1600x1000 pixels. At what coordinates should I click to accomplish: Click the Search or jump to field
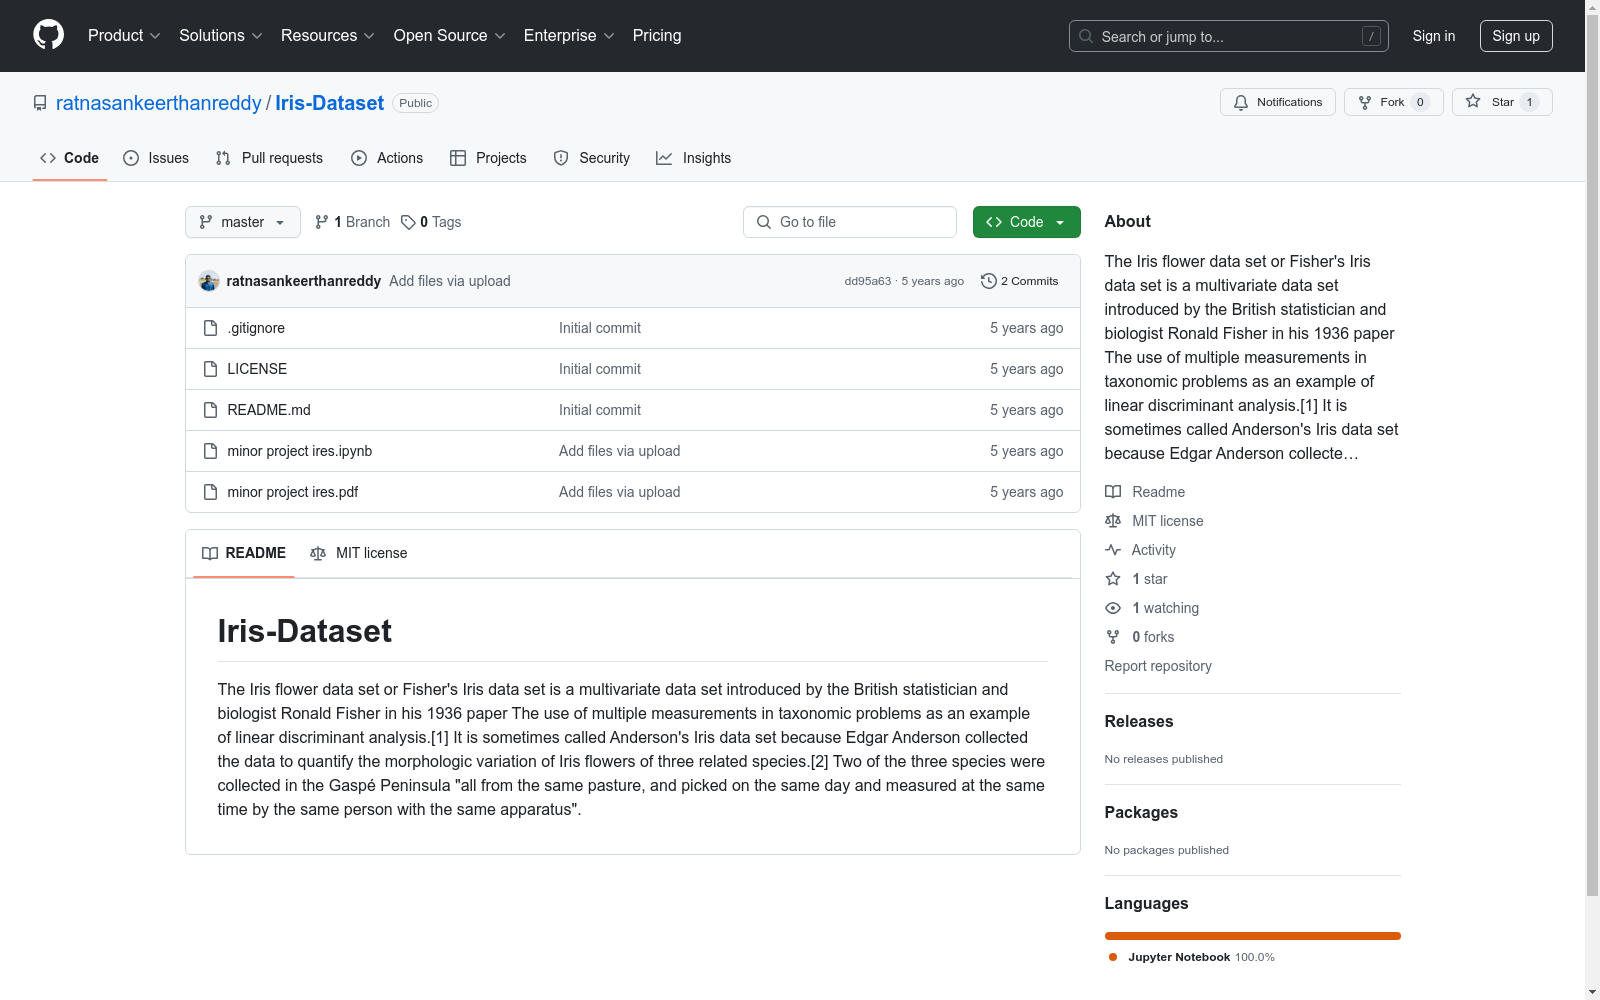coord(1229,36)
